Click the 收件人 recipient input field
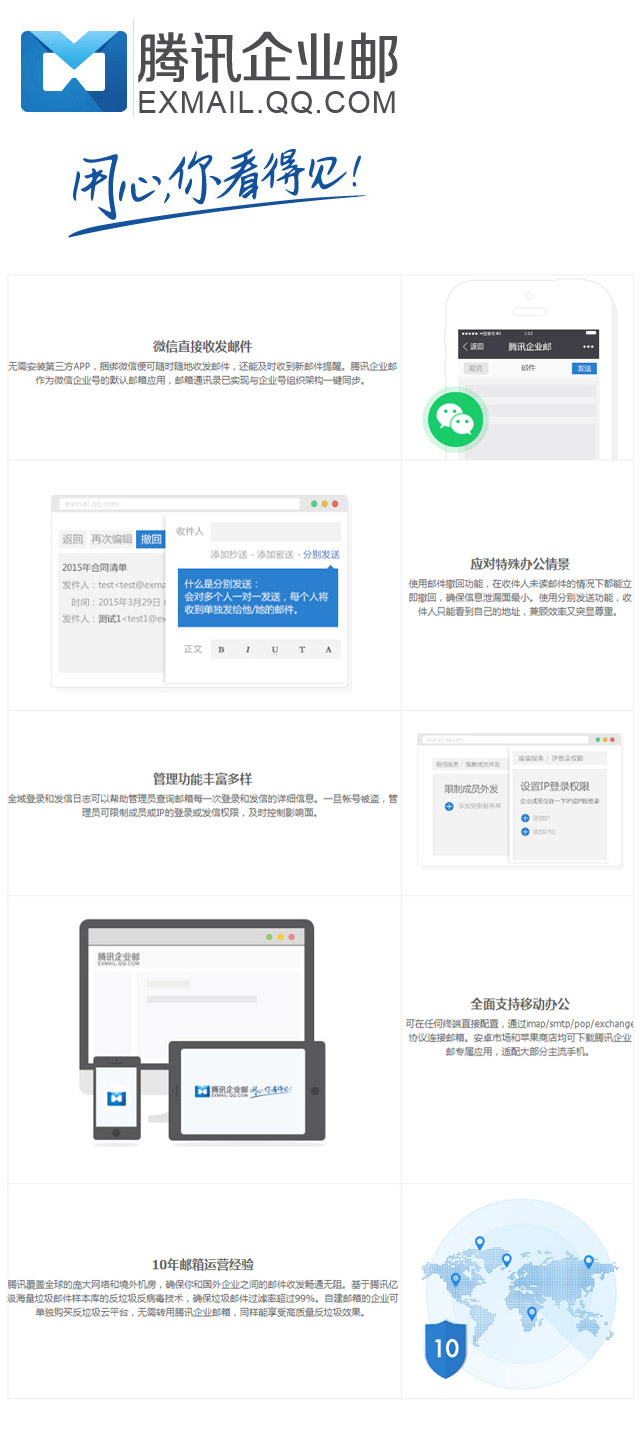Viewport: 640px width, 1429px height. (275, 532)
